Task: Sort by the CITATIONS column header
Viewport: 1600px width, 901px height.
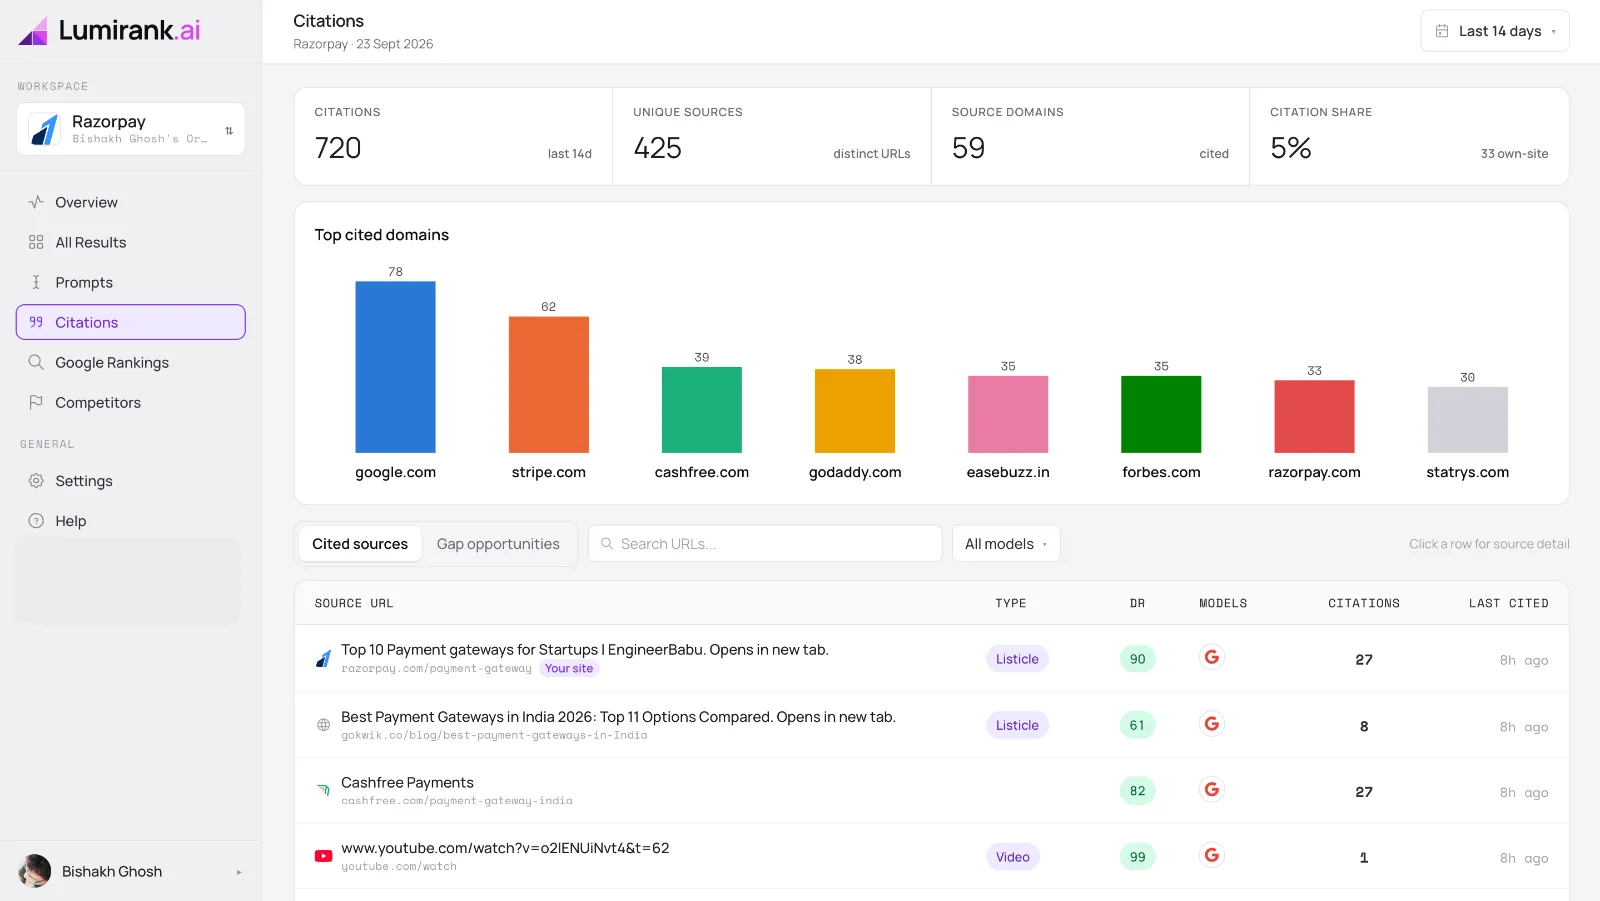Action: (x=1364, y=603)
